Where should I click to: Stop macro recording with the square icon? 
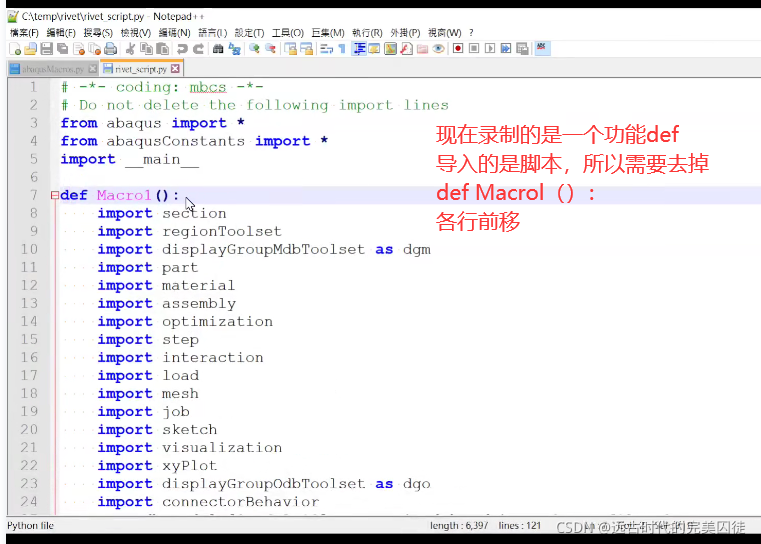pos(474,49)
